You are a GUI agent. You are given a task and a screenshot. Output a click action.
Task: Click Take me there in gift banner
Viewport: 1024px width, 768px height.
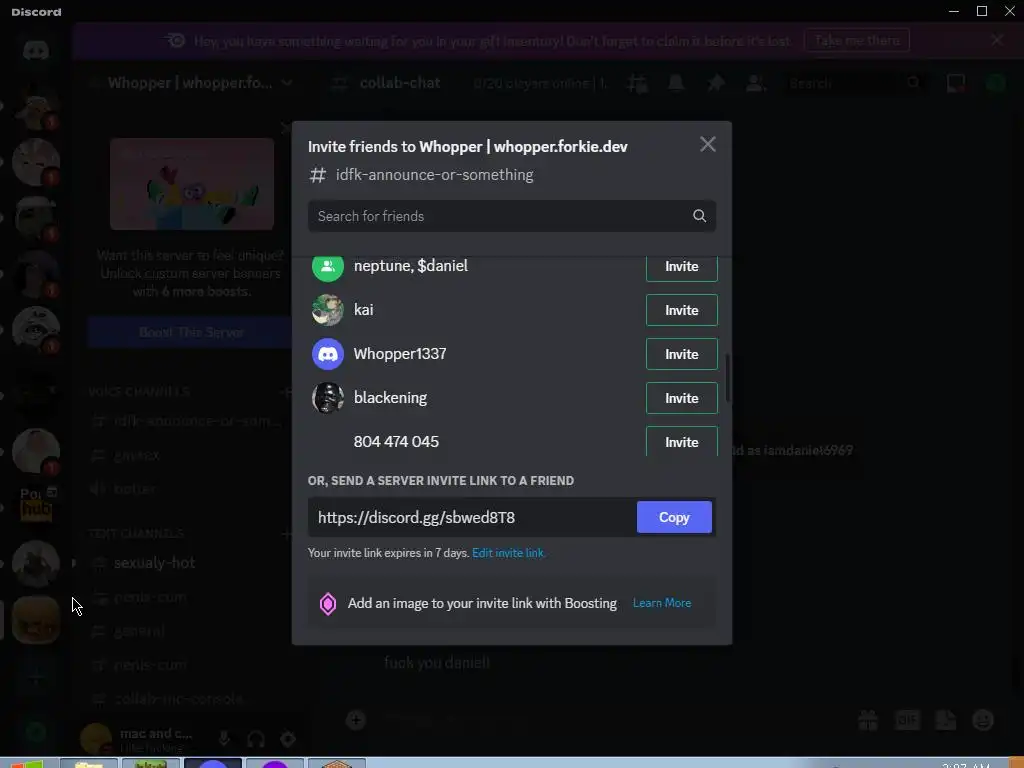pos(857,40)
